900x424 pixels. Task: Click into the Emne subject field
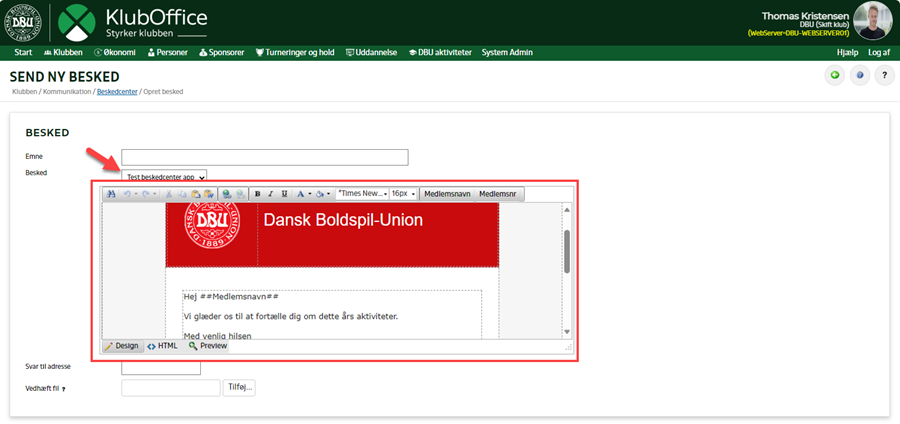coord(265,157)
